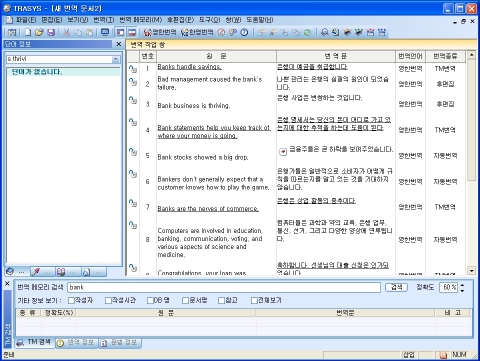Screen dimensions: 480x361
Task: Click the 정확도 60% value field
Action: [x=449, y=287]
